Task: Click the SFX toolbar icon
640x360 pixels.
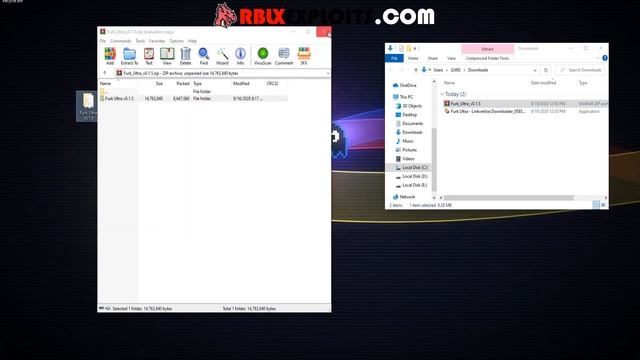Action: click(x=304, y=56)
